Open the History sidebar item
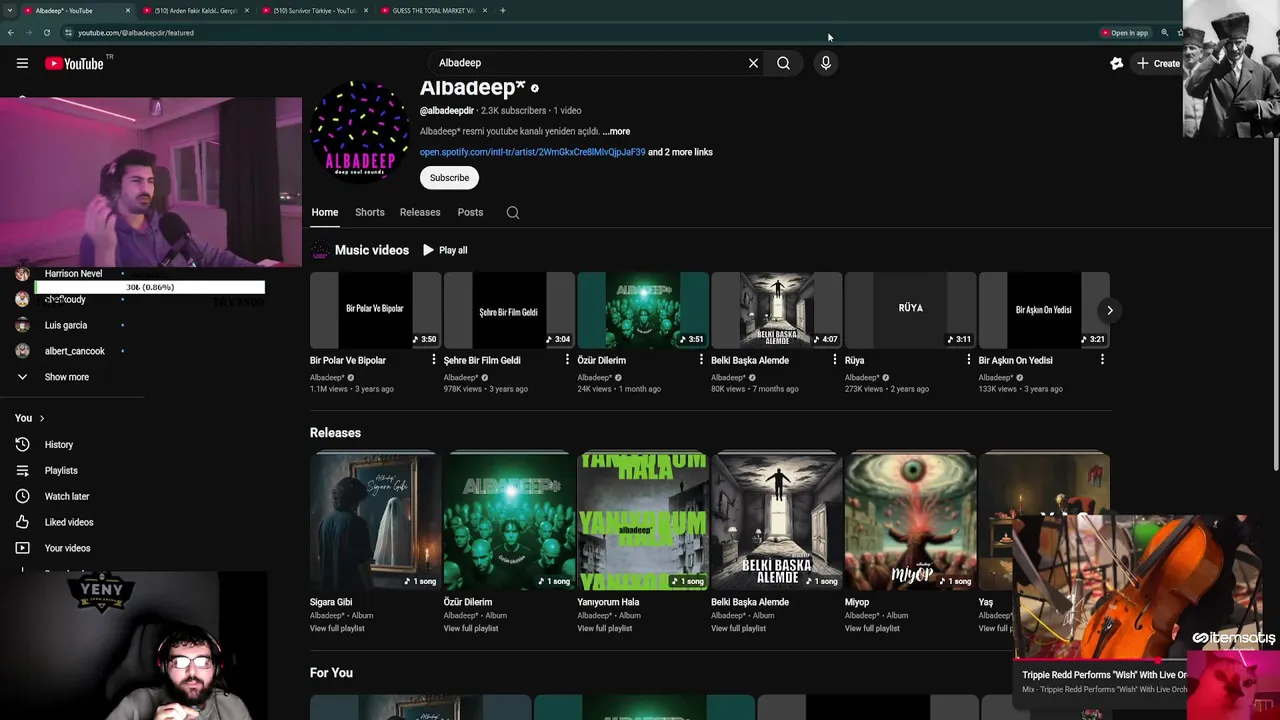This screenshot has width=1280, height=720. pos(58,444)
